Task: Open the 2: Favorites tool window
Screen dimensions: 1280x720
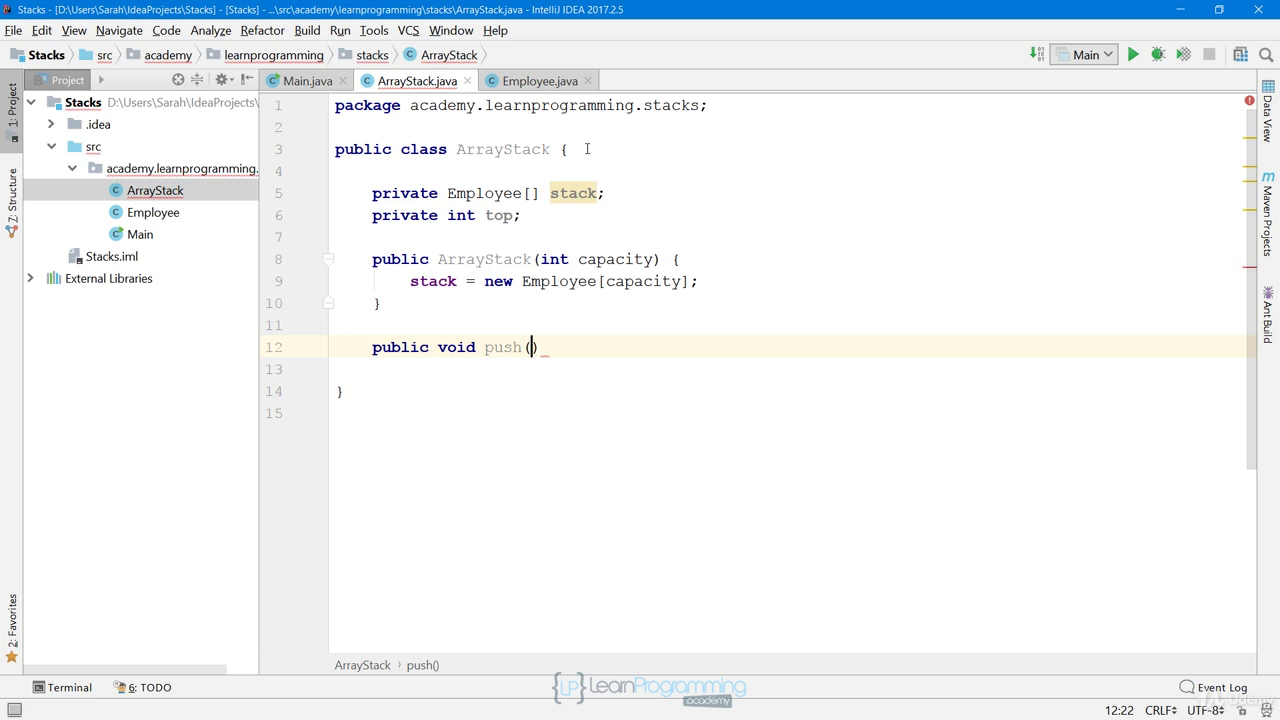Action: click(12, 628)
